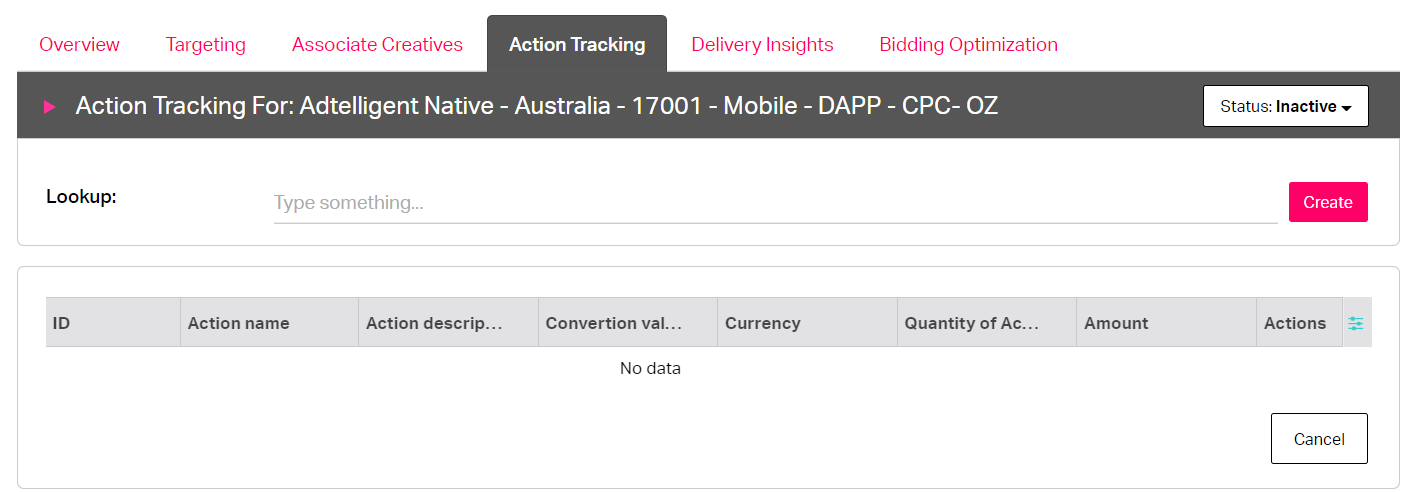Click the Cancel button
This screenshot has width=1410, height=492.
pyautogui.click(x=1319, y=439)
